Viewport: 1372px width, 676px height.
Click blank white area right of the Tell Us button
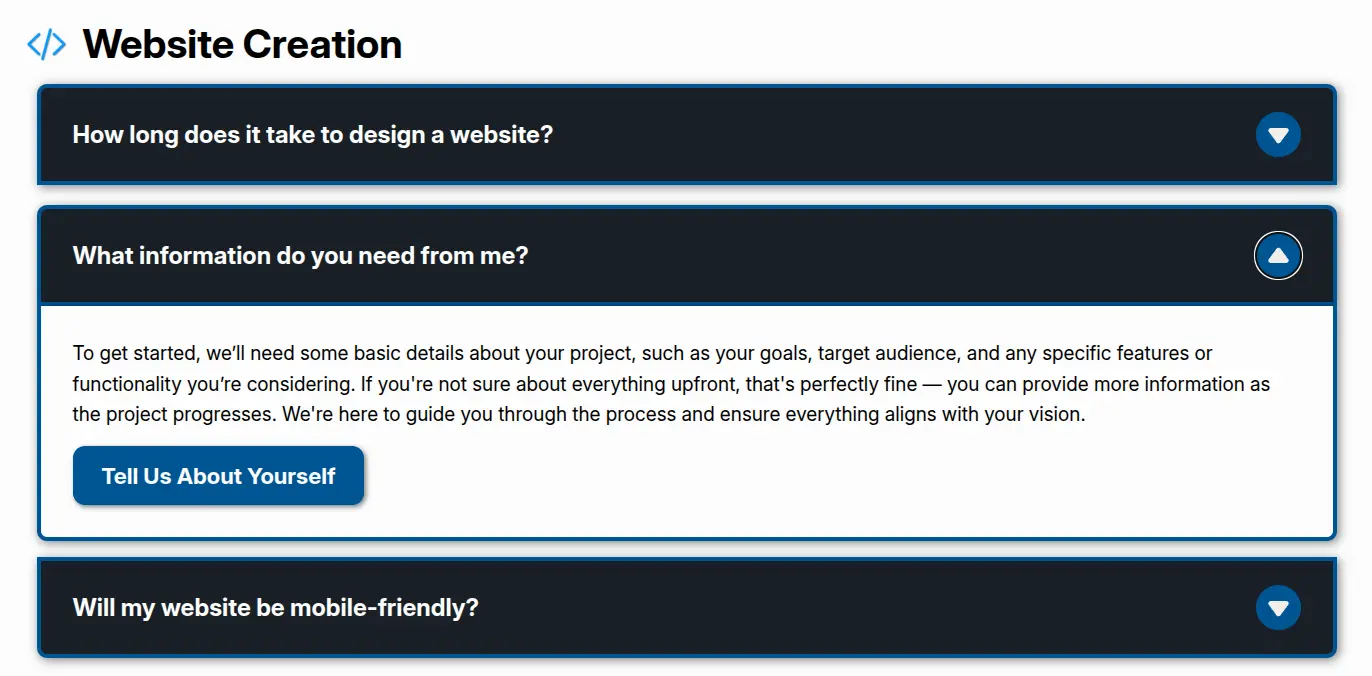point(800,476)
